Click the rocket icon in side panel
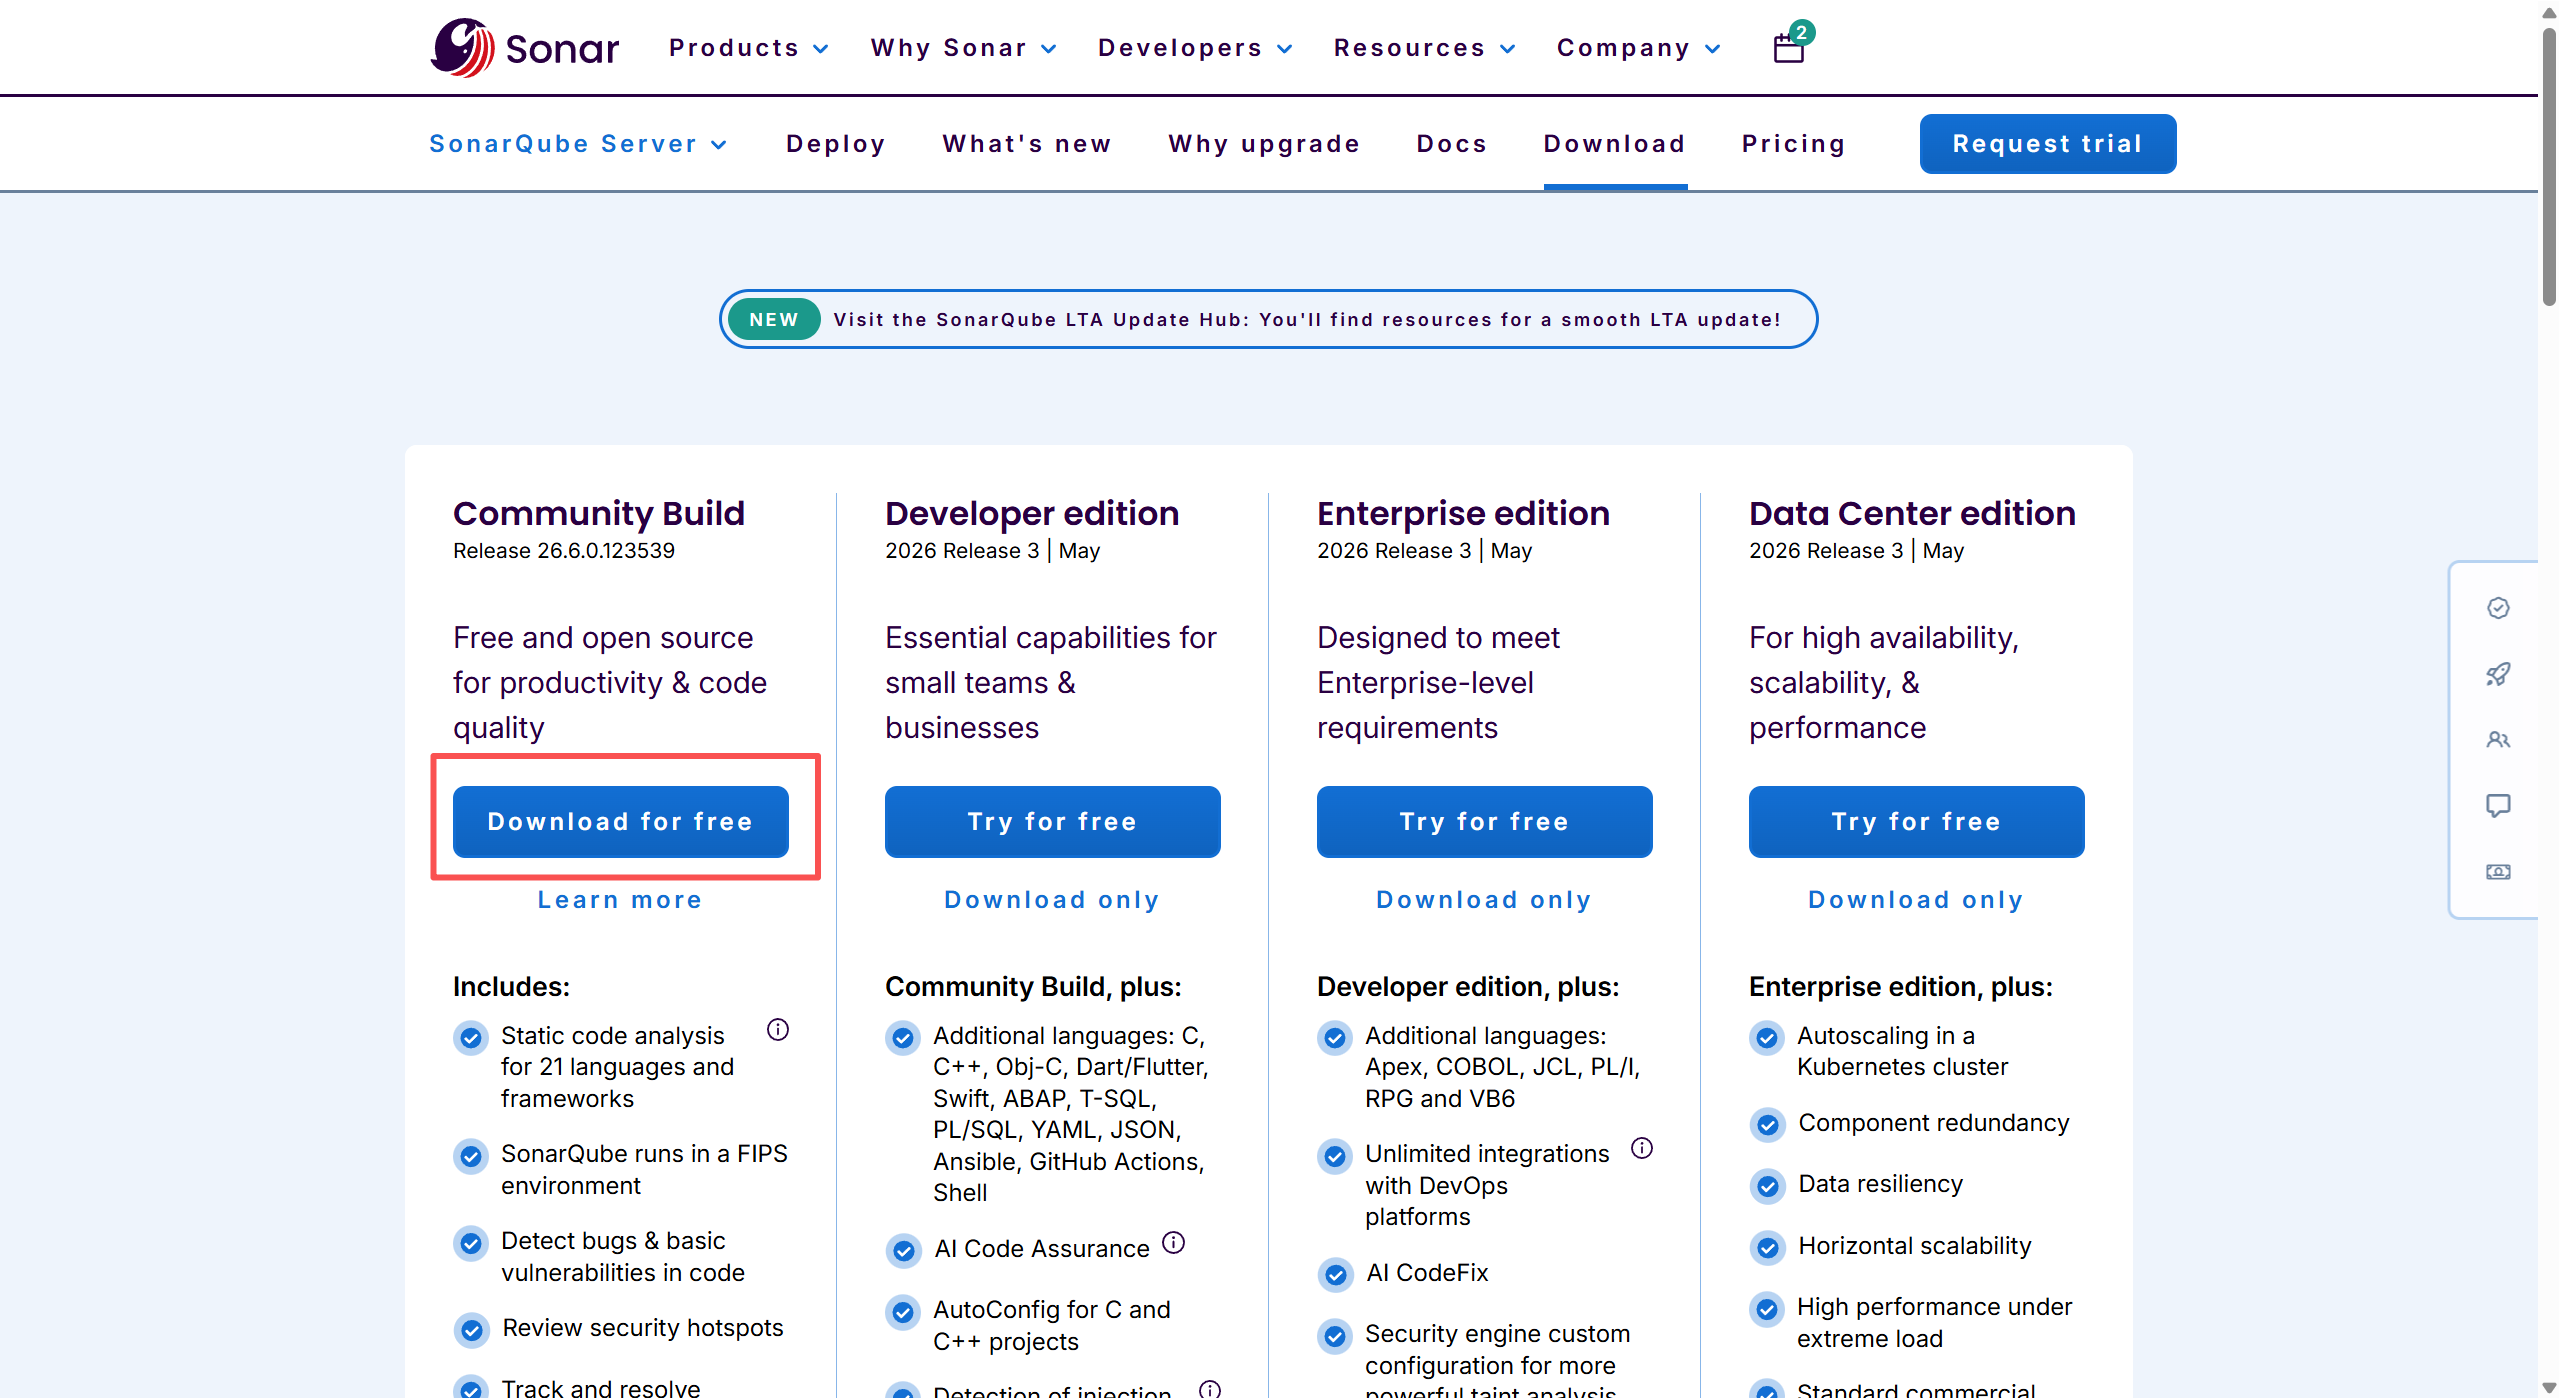2559x1398 pixels. point(2498,674)
